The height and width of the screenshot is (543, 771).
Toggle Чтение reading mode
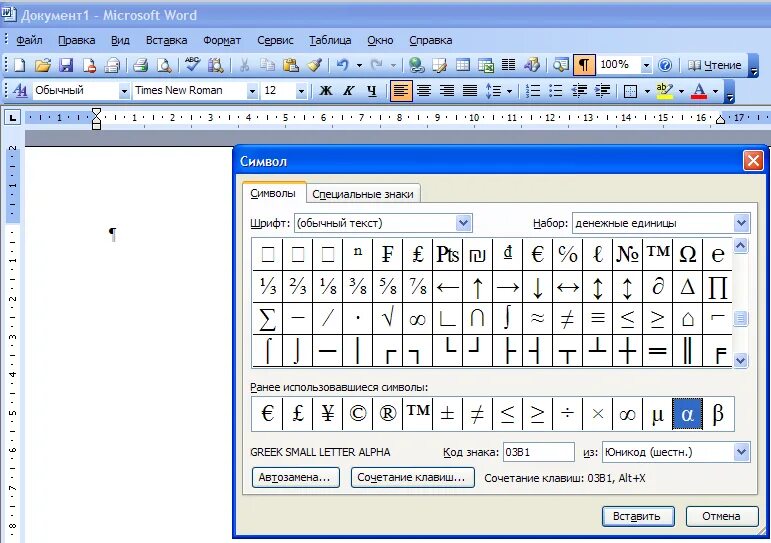[714, 65]
